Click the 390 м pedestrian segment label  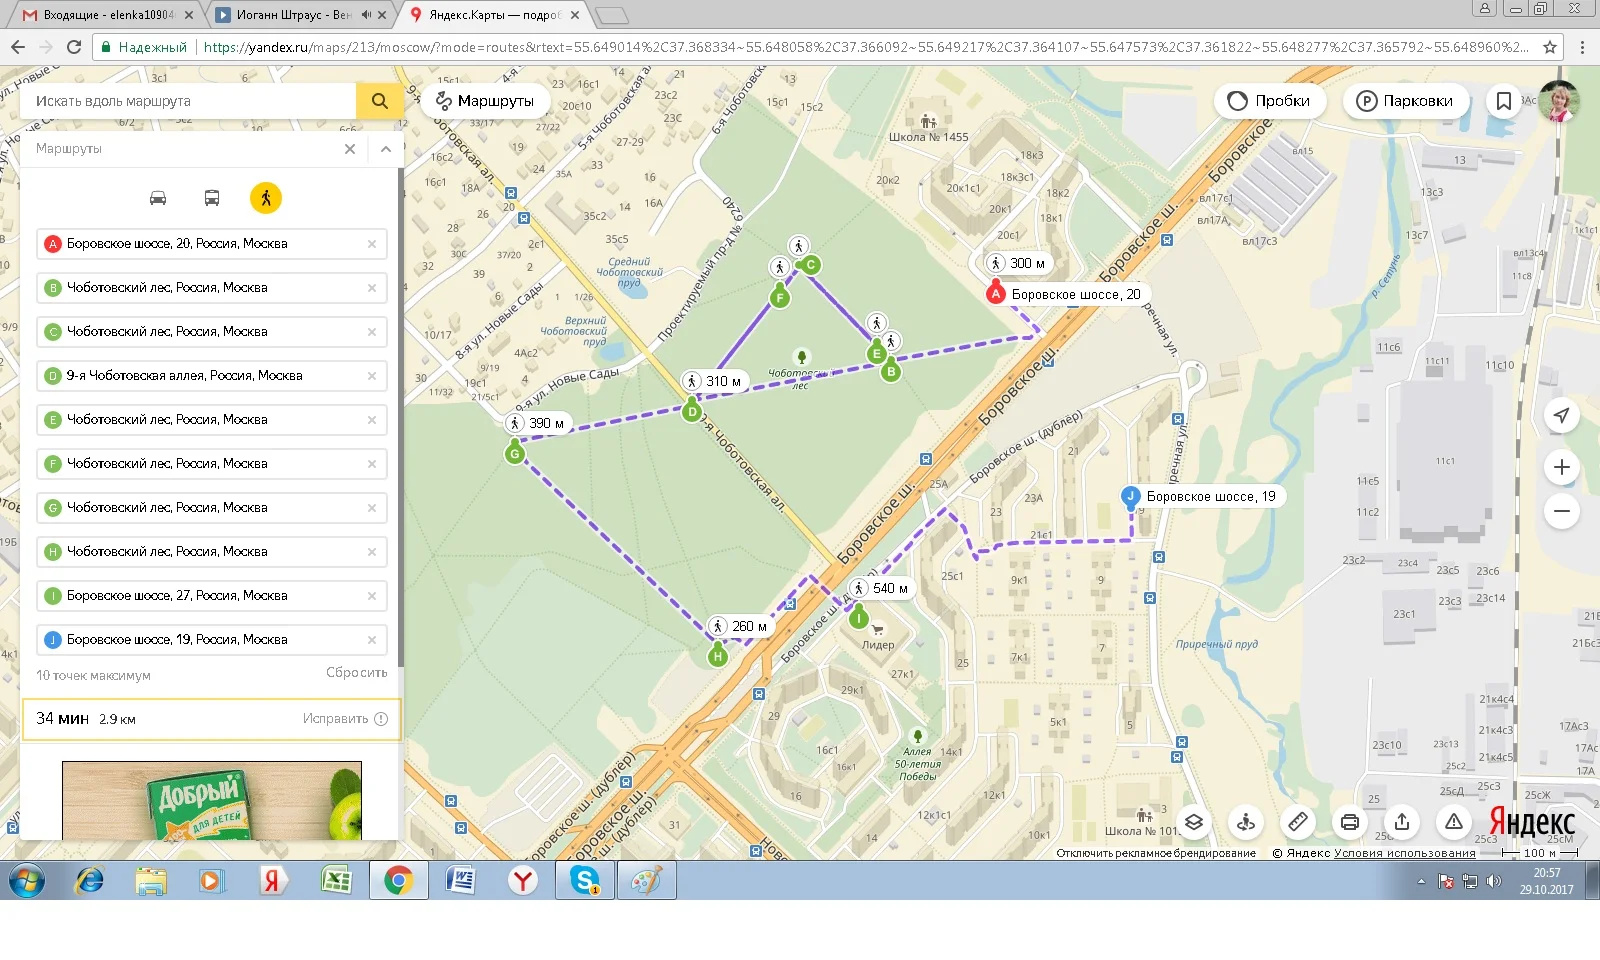tap(538, 423)
